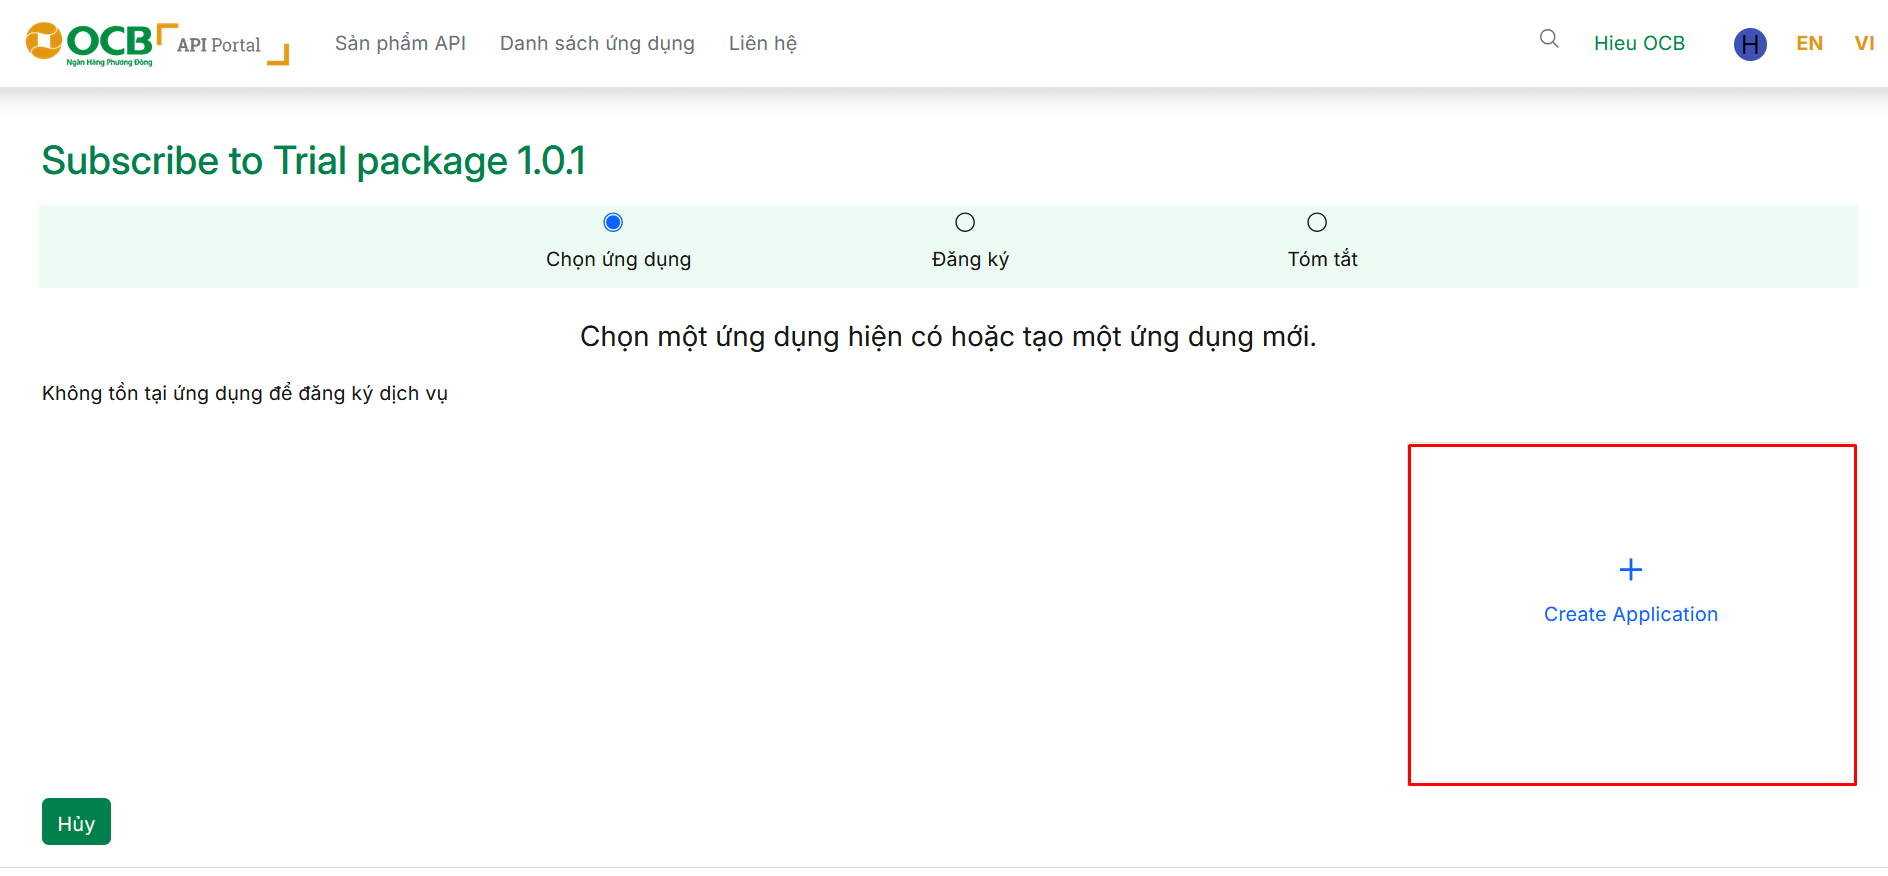Select the Tóm tắt radio button
The width and height of the screenshot is (1888, 876).
click(1317, 222)
